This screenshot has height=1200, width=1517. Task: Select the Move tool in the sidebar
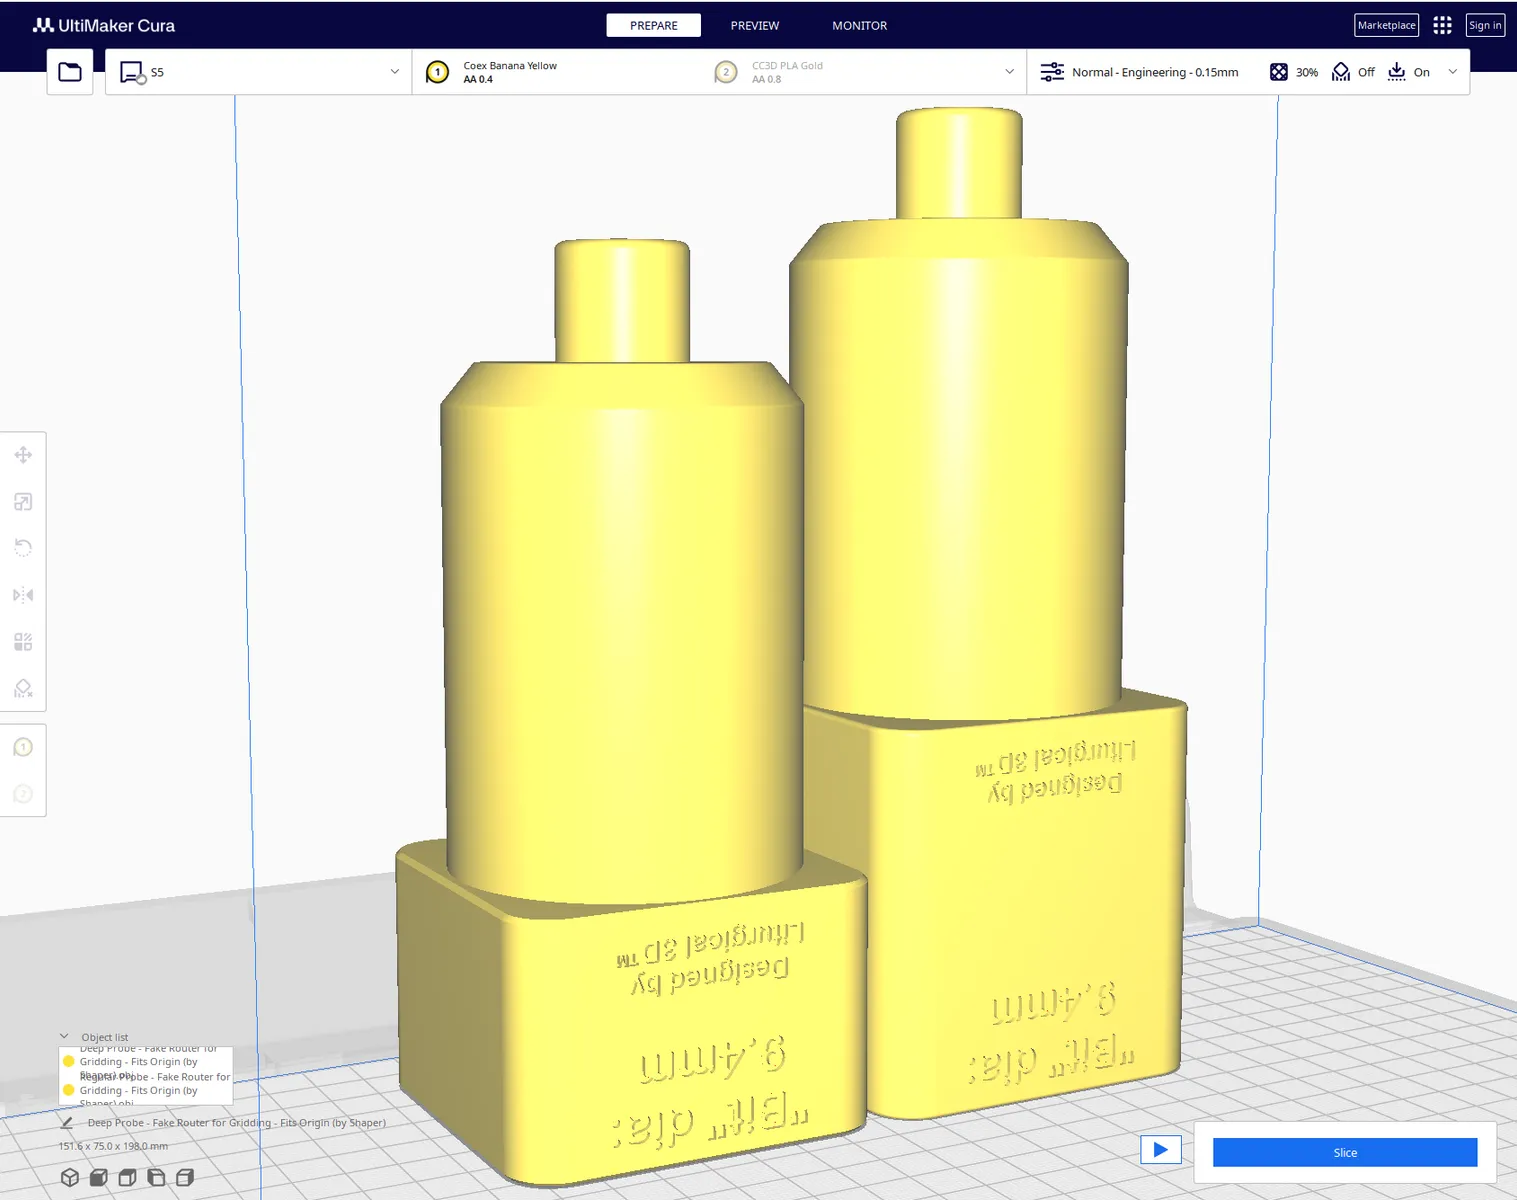point(23,455)
